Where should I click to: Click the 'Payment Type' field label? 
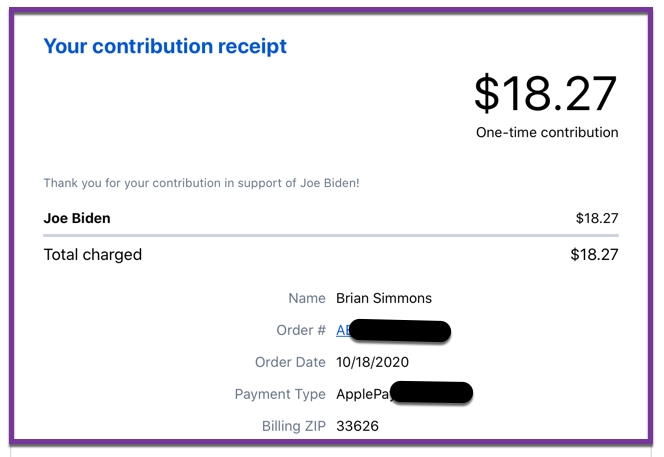(280, 394)
